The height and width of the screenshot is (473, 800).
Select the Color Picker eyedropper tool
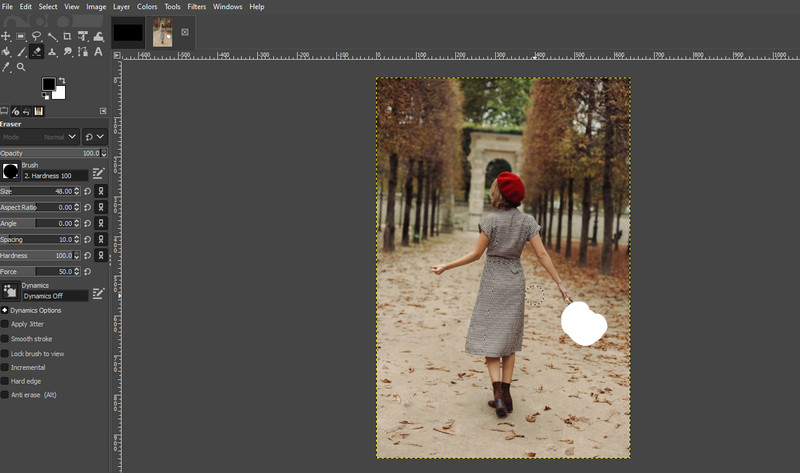click(x=6, y=66)
